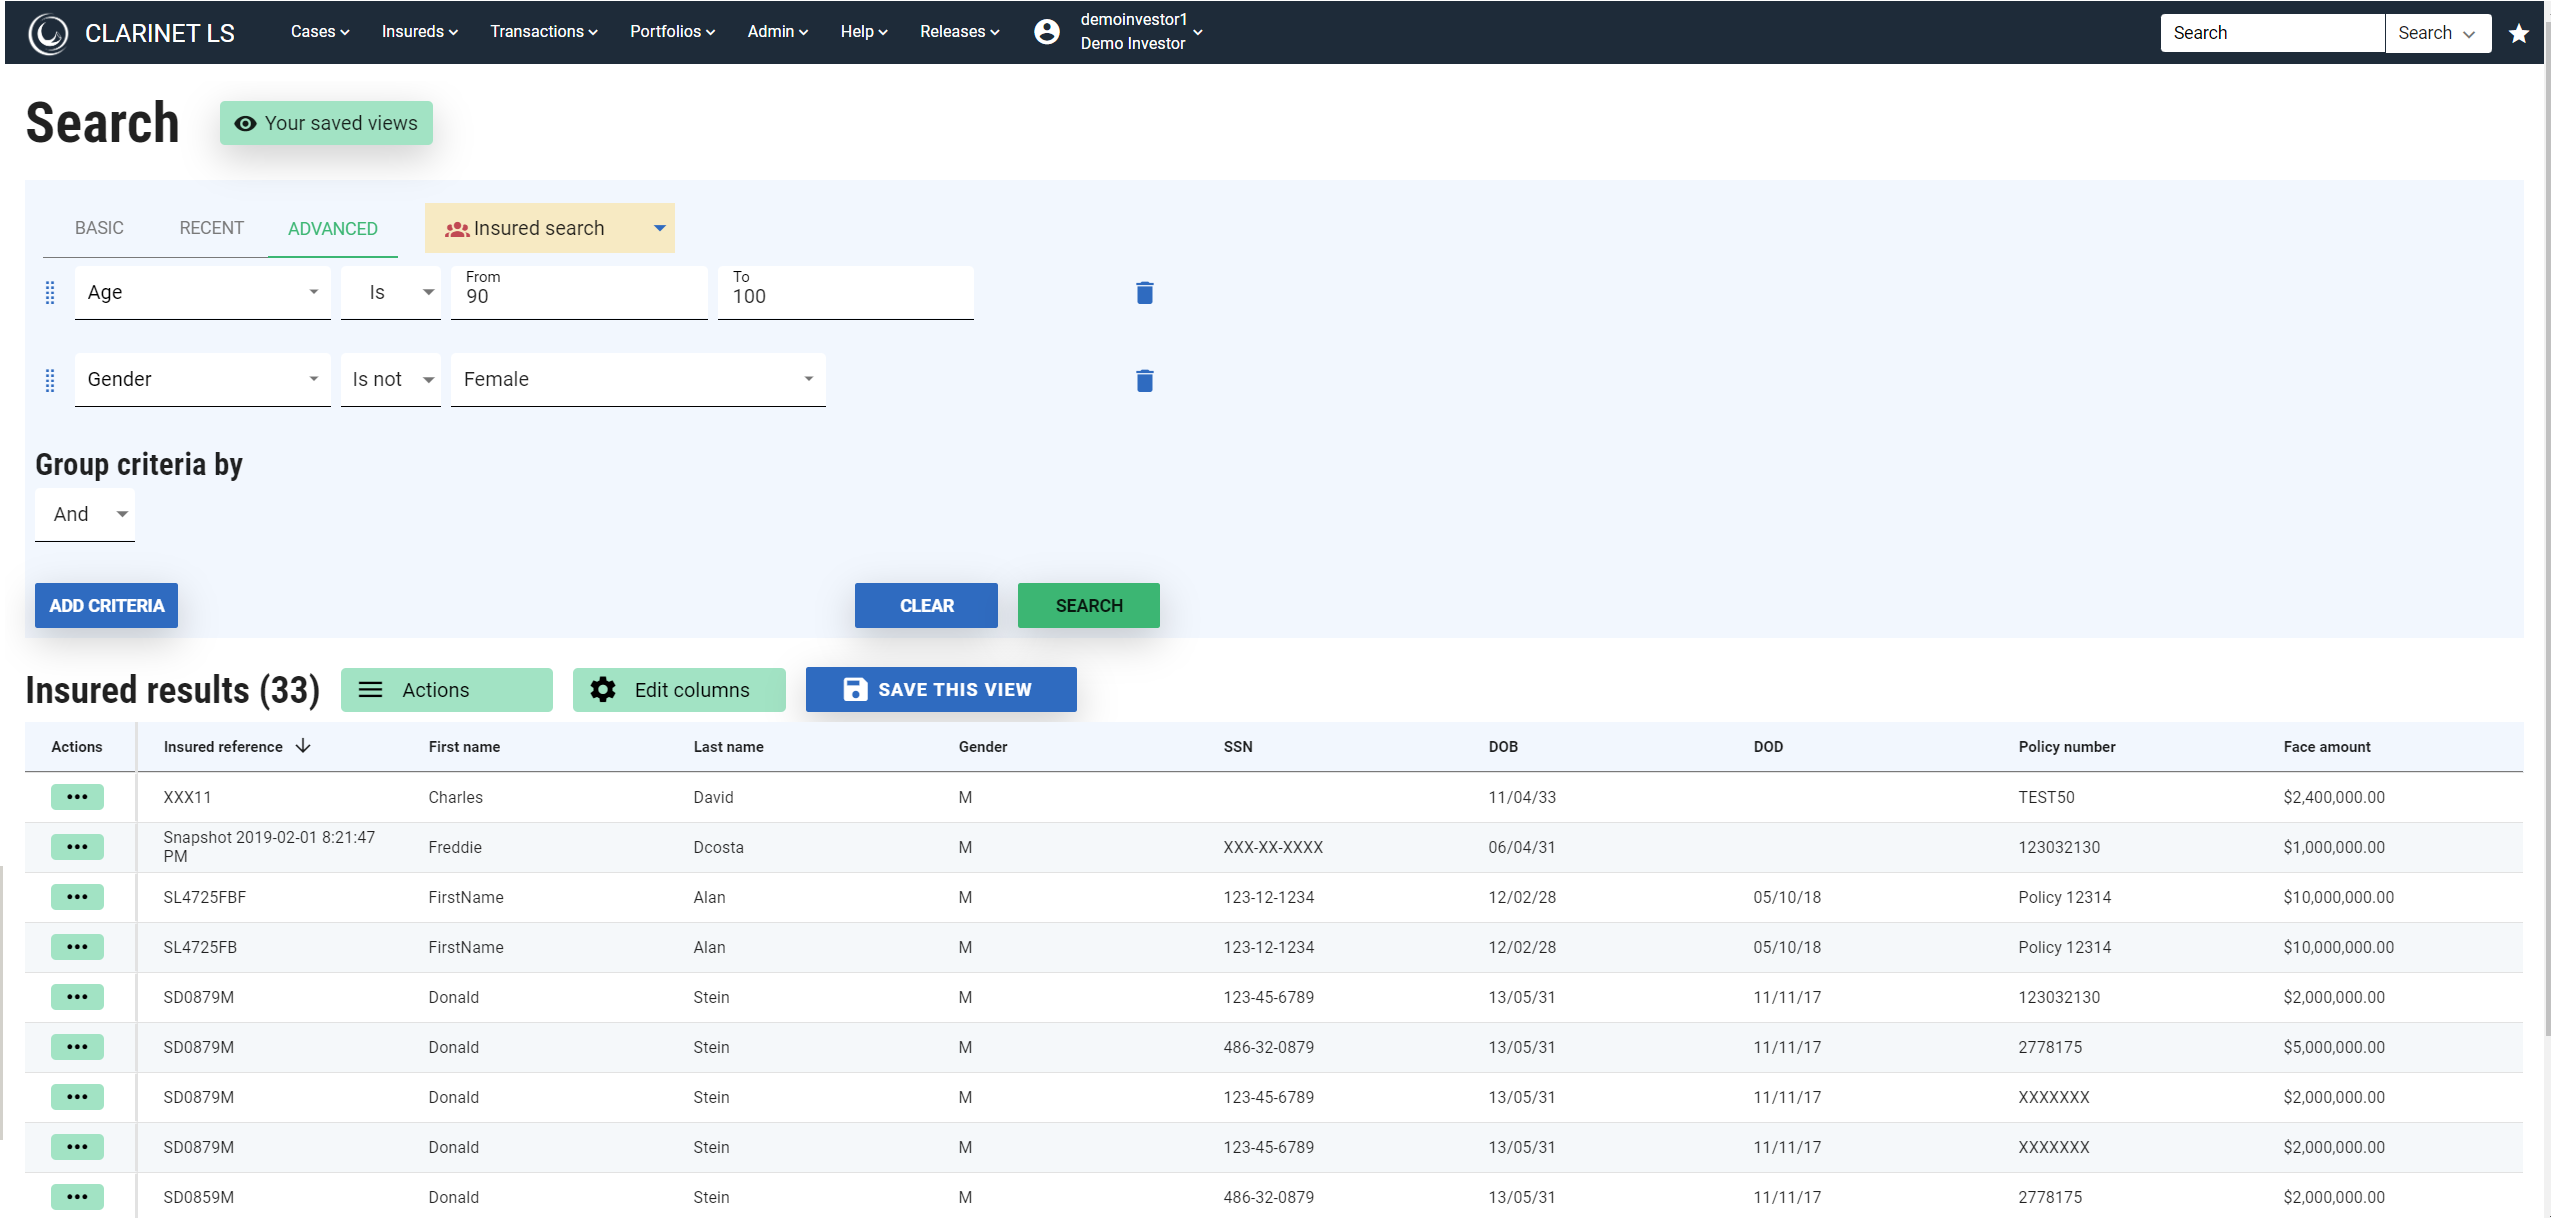Open the Insureds menu

pos(419,32)
